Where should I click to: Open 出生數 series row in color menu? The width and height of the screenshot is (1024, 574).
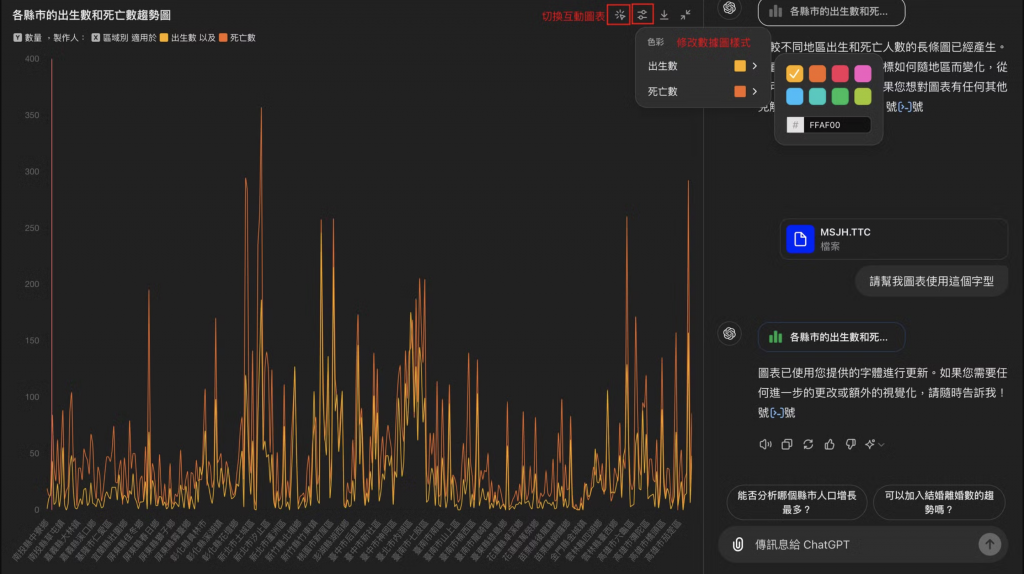[x=702, y=66]
